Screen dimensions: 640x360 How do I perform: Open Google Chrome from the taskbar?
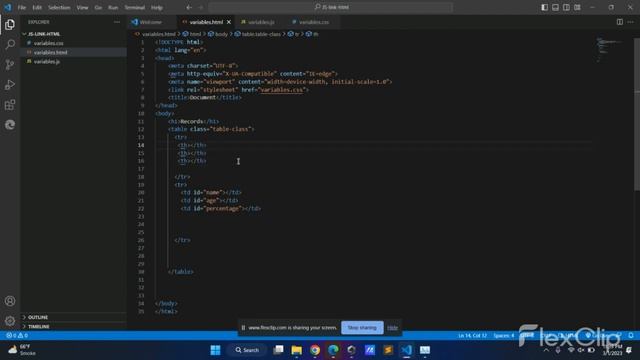(x=315, y=350)
